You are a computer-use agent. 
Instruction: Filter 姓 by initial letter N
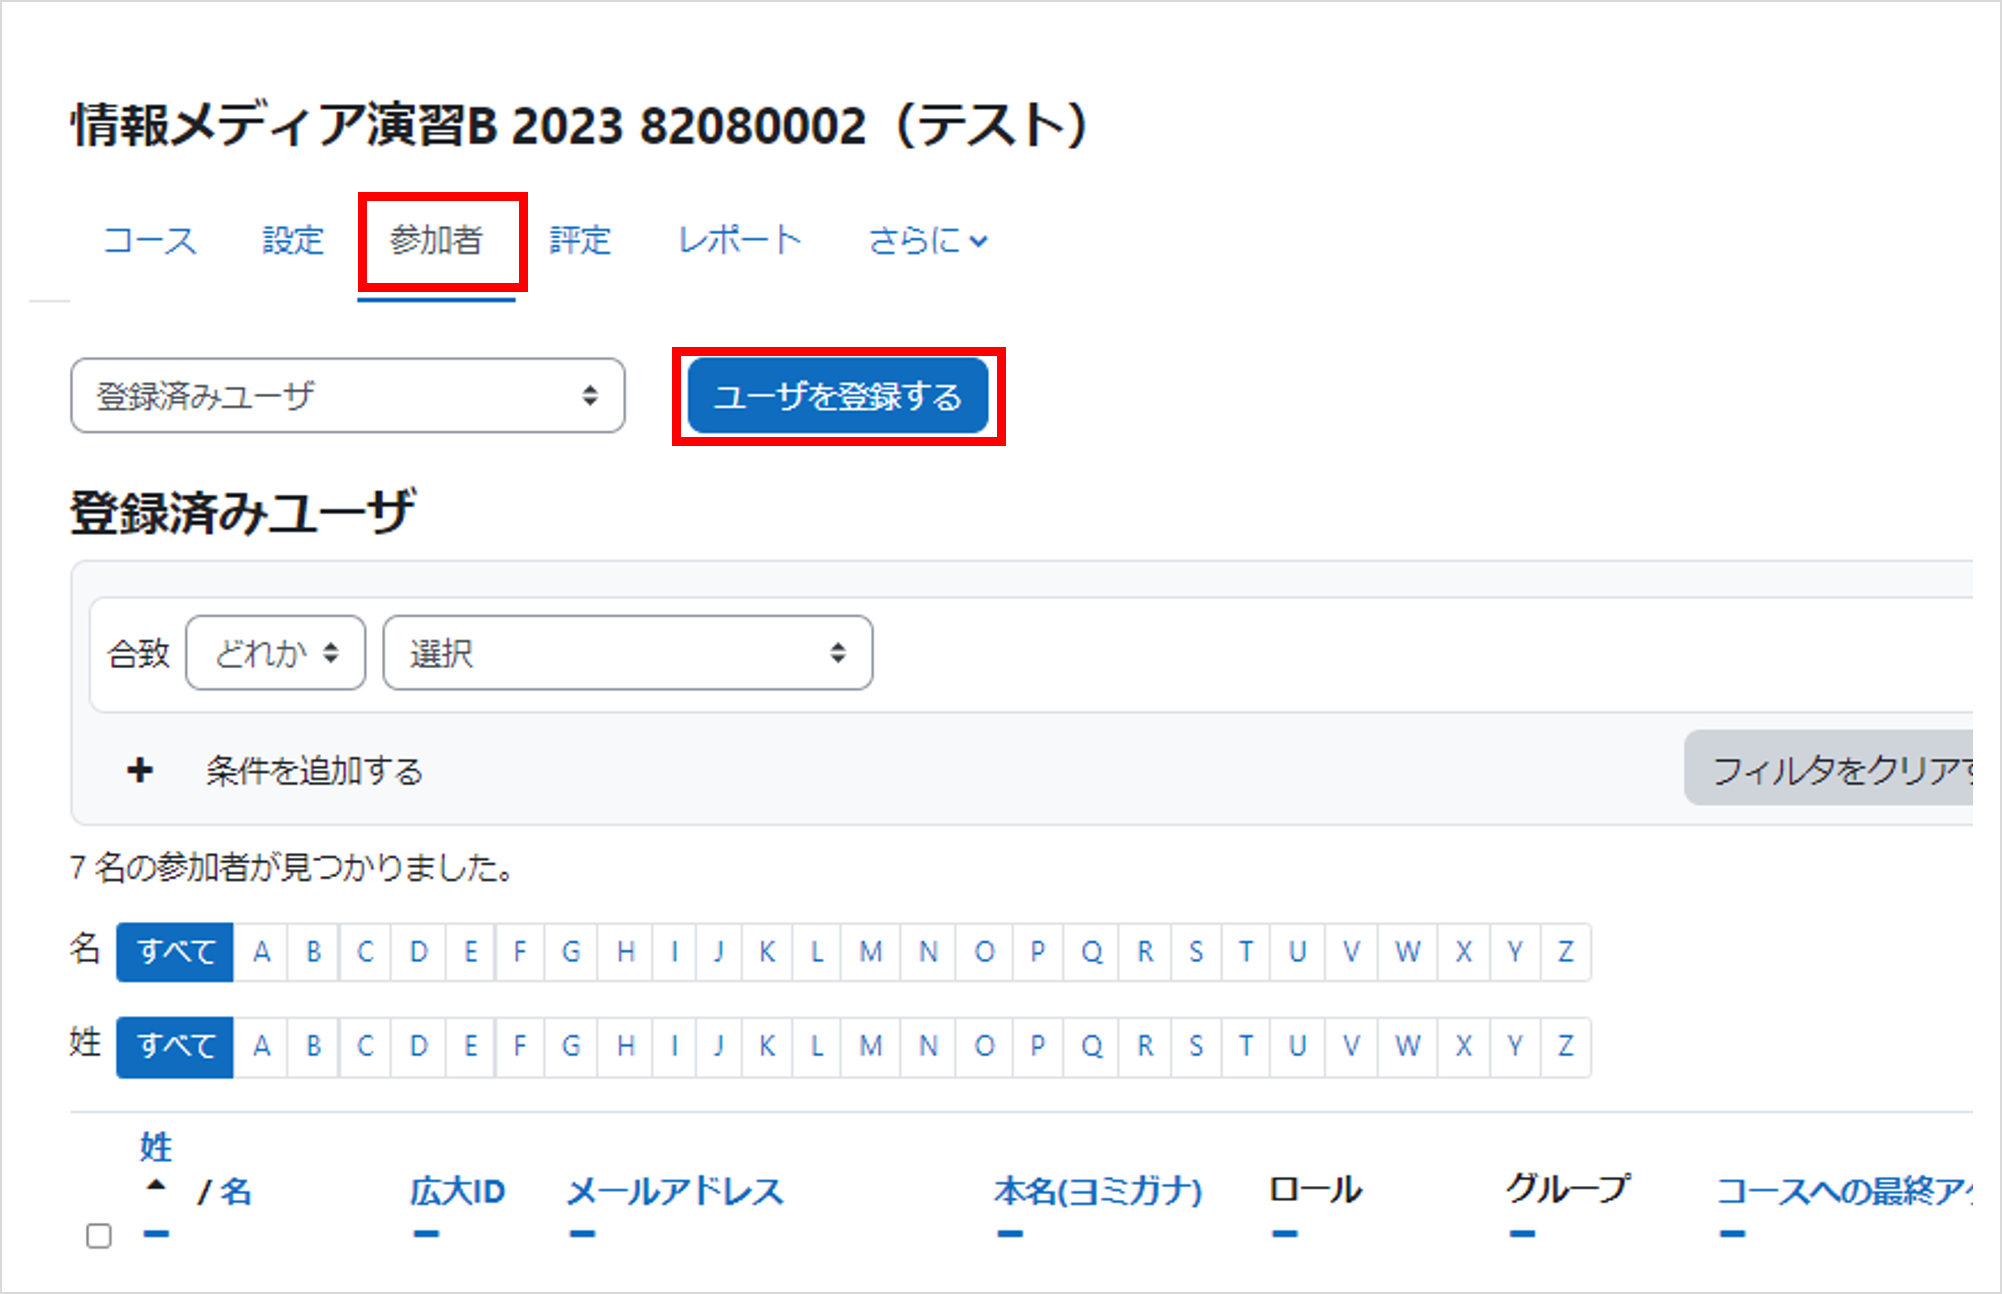coord(928,1047)
